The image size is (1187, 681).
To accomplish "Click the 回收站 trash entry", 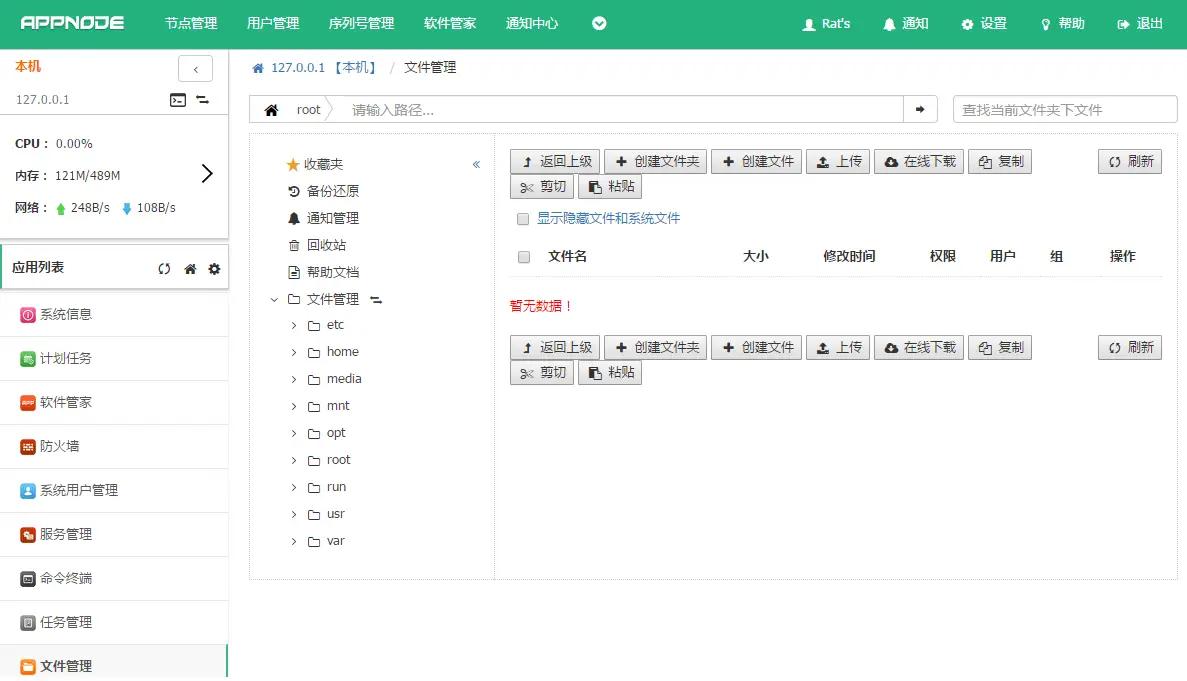I will pyautogui.click(x=325, y=245).
